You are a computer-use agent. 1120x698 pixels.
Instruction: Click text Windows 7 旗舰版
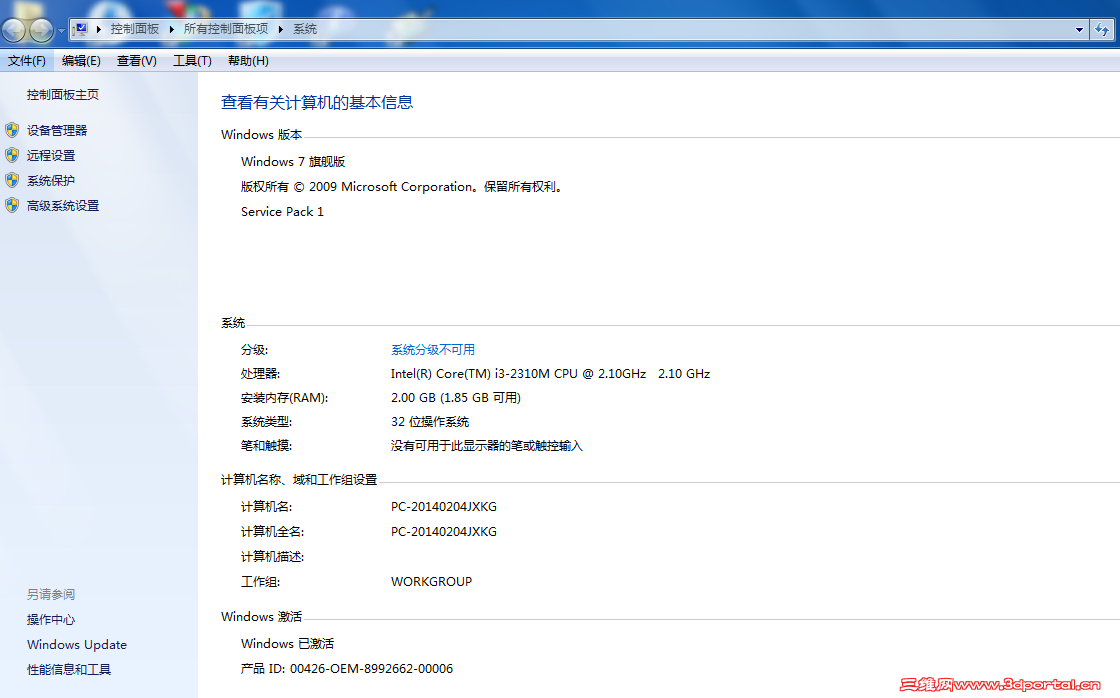tap(293, 161)
